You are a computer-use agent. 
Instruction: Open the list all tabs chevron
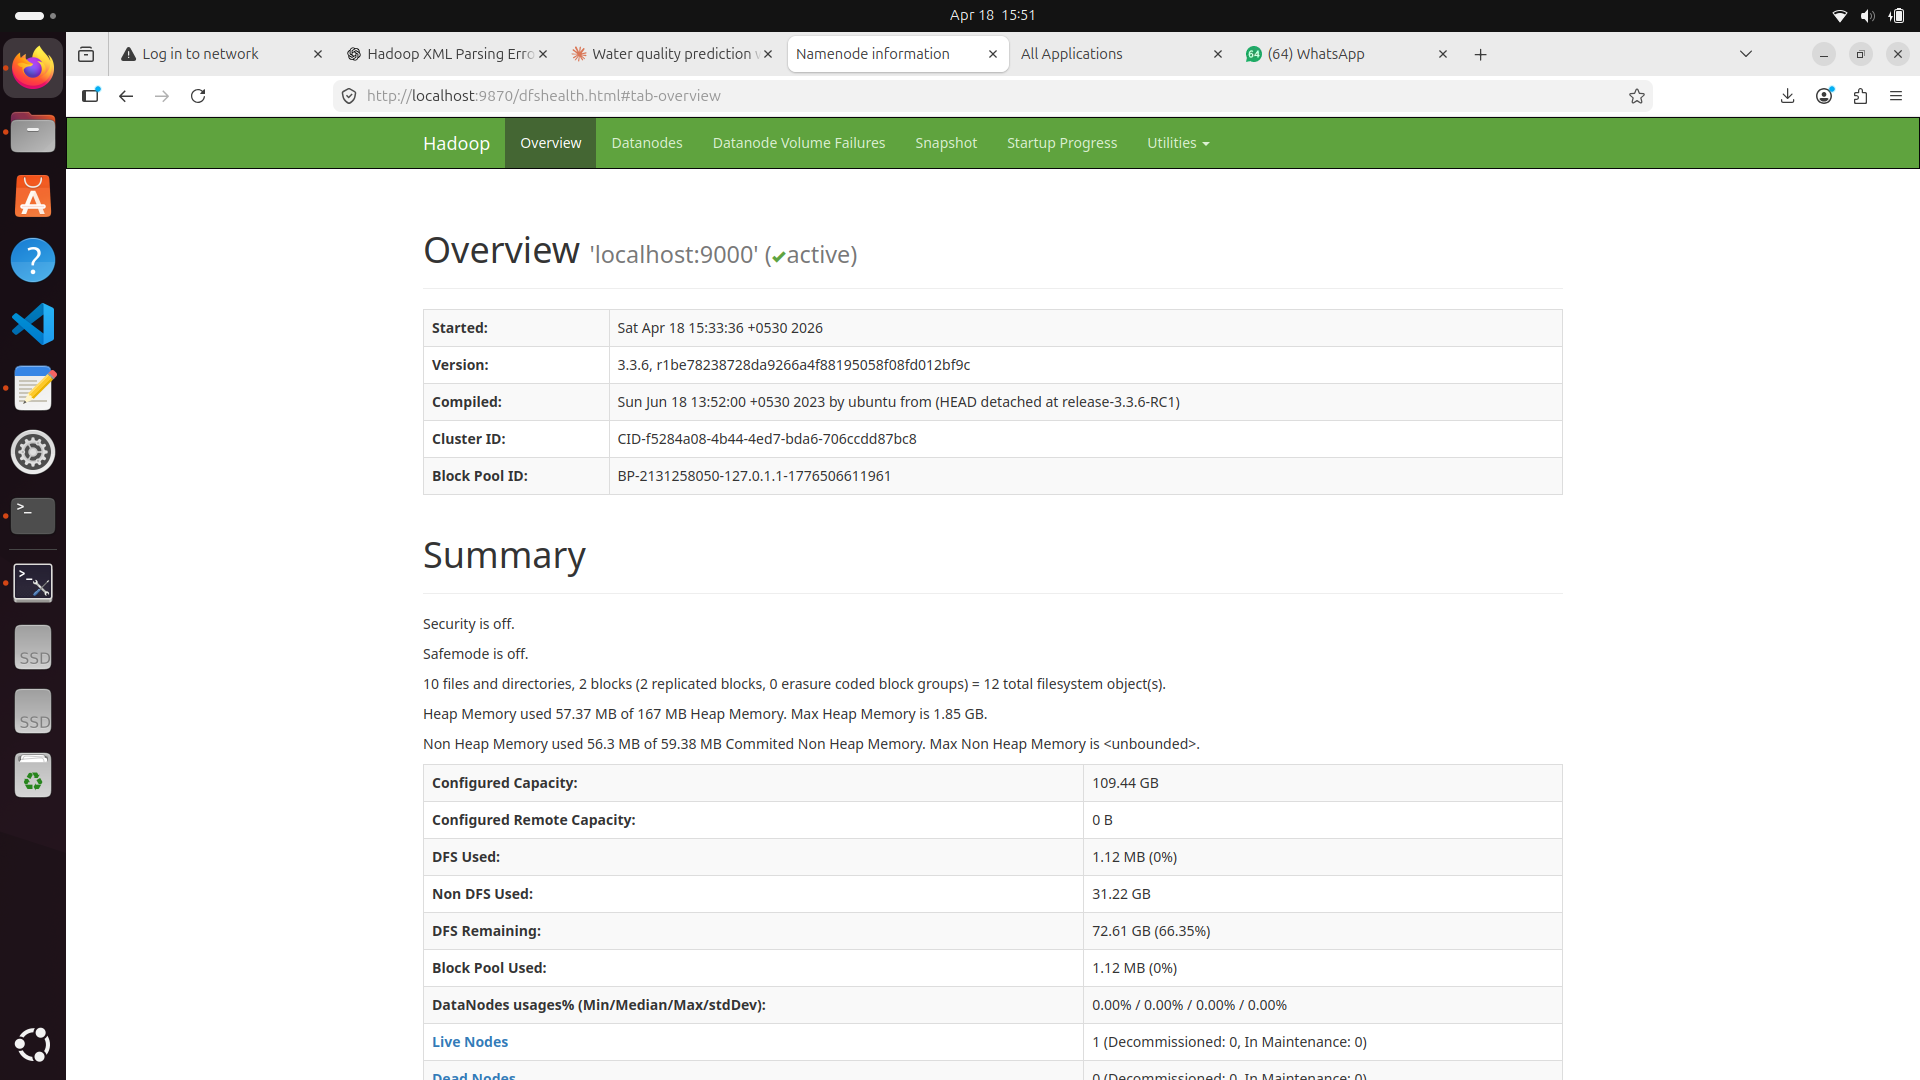pos(1746,54)
